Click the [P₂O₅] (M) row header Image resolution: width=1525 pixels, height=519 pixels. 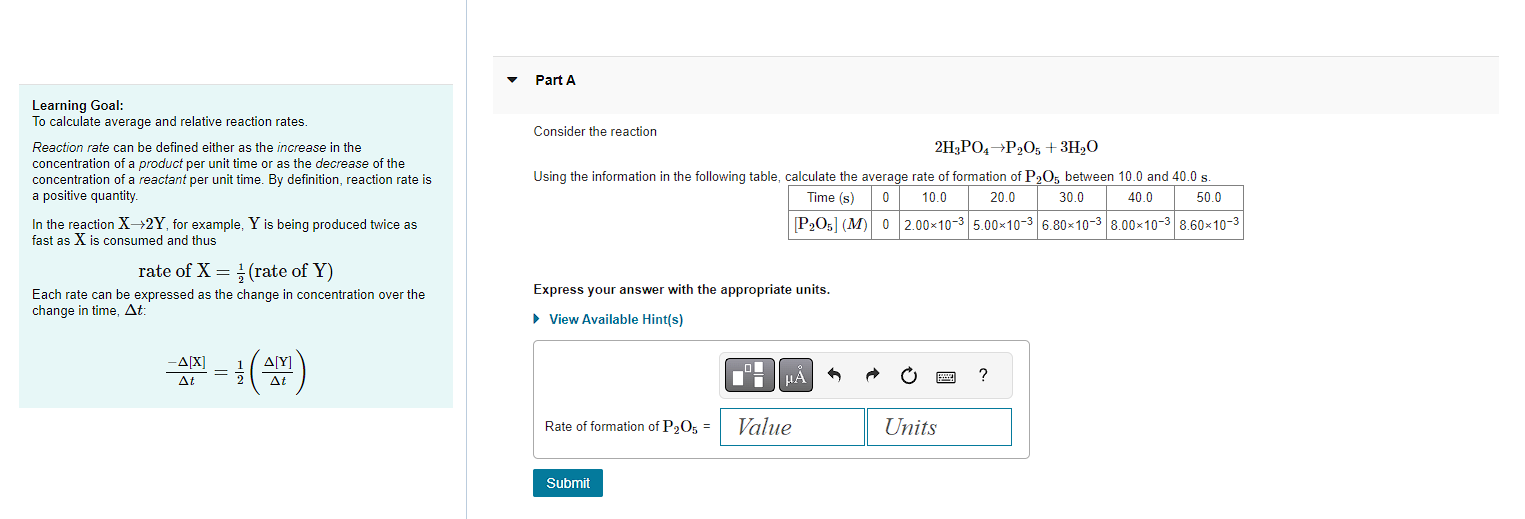point(830,225)
